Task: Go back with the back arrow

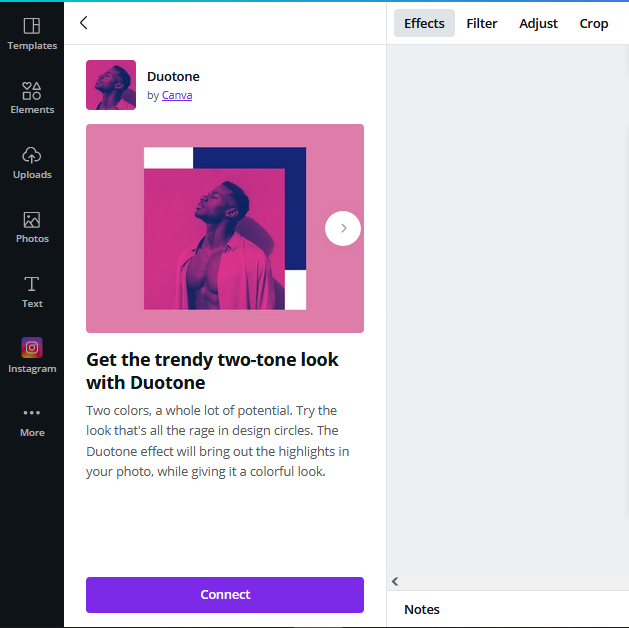Action: pyautogui.click(x=84, y=23)
